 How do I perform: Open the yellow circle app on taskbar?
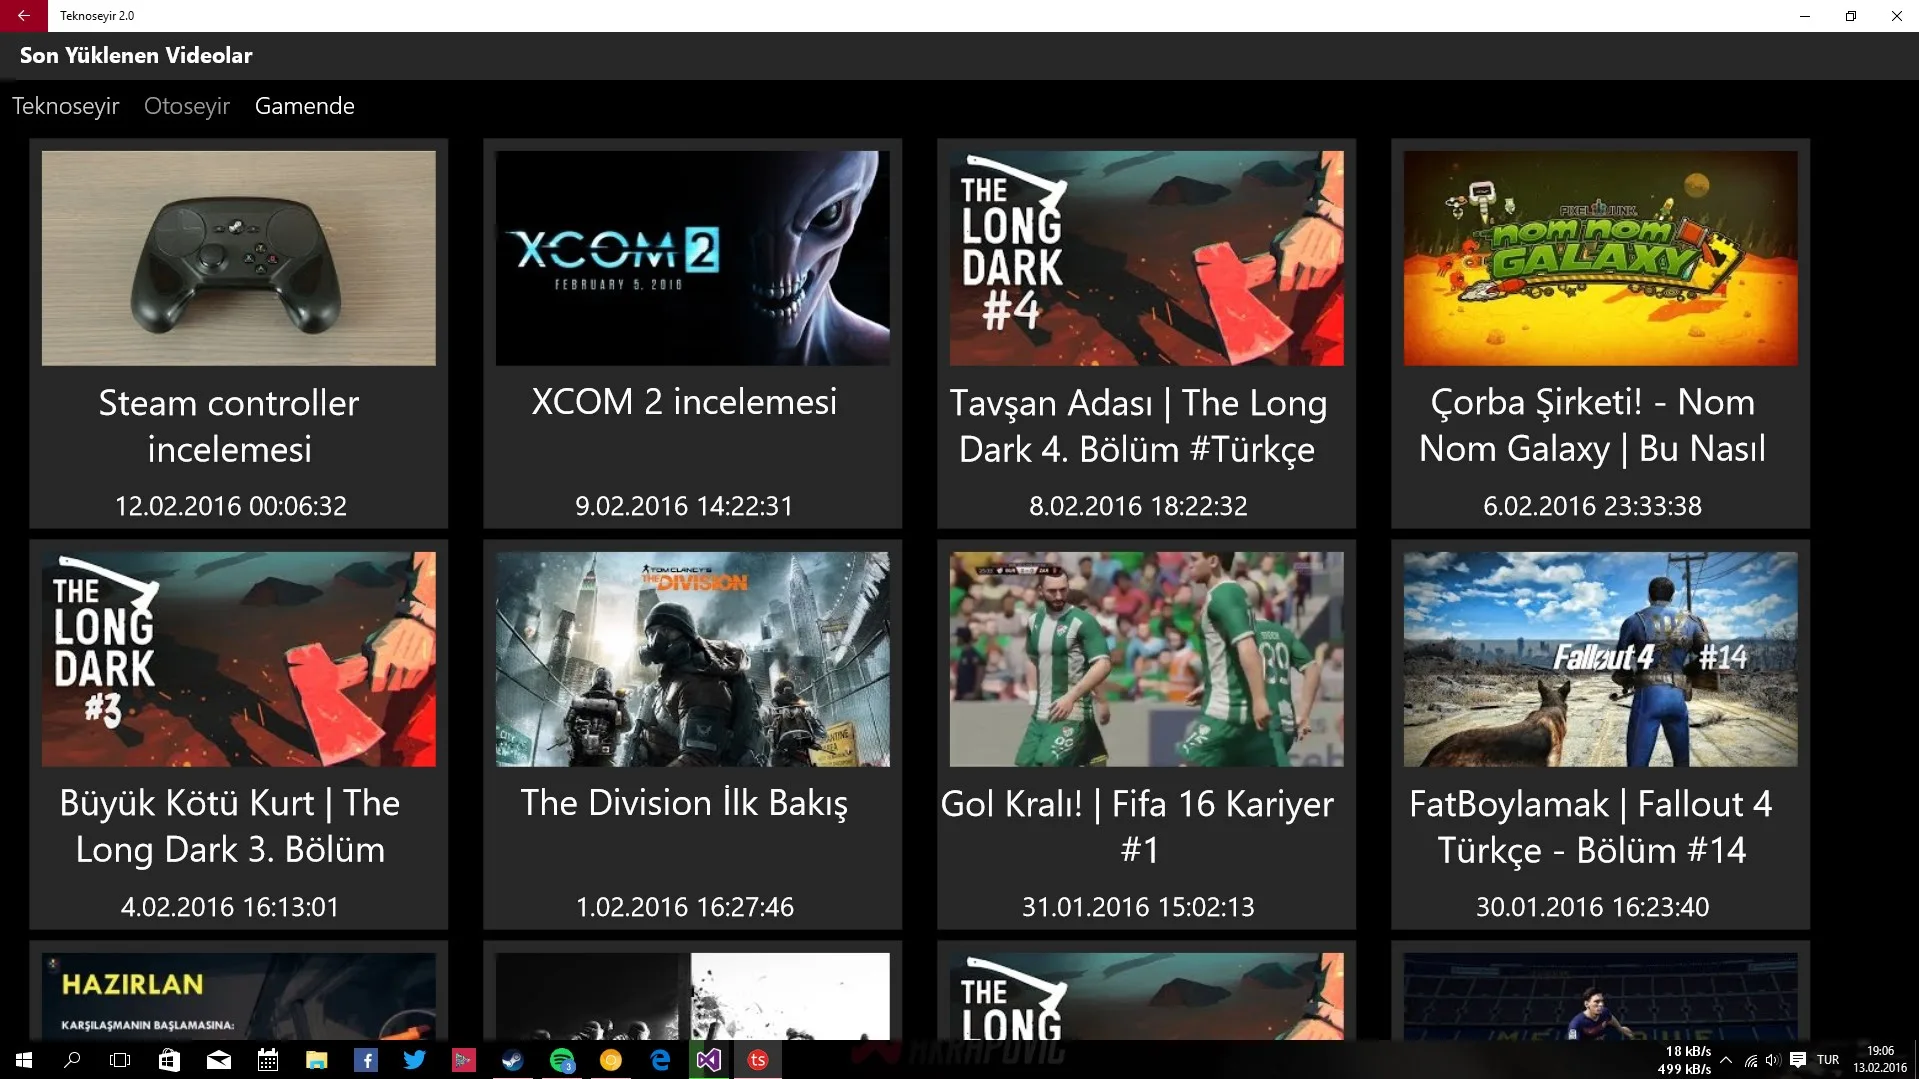point(611,1060)
